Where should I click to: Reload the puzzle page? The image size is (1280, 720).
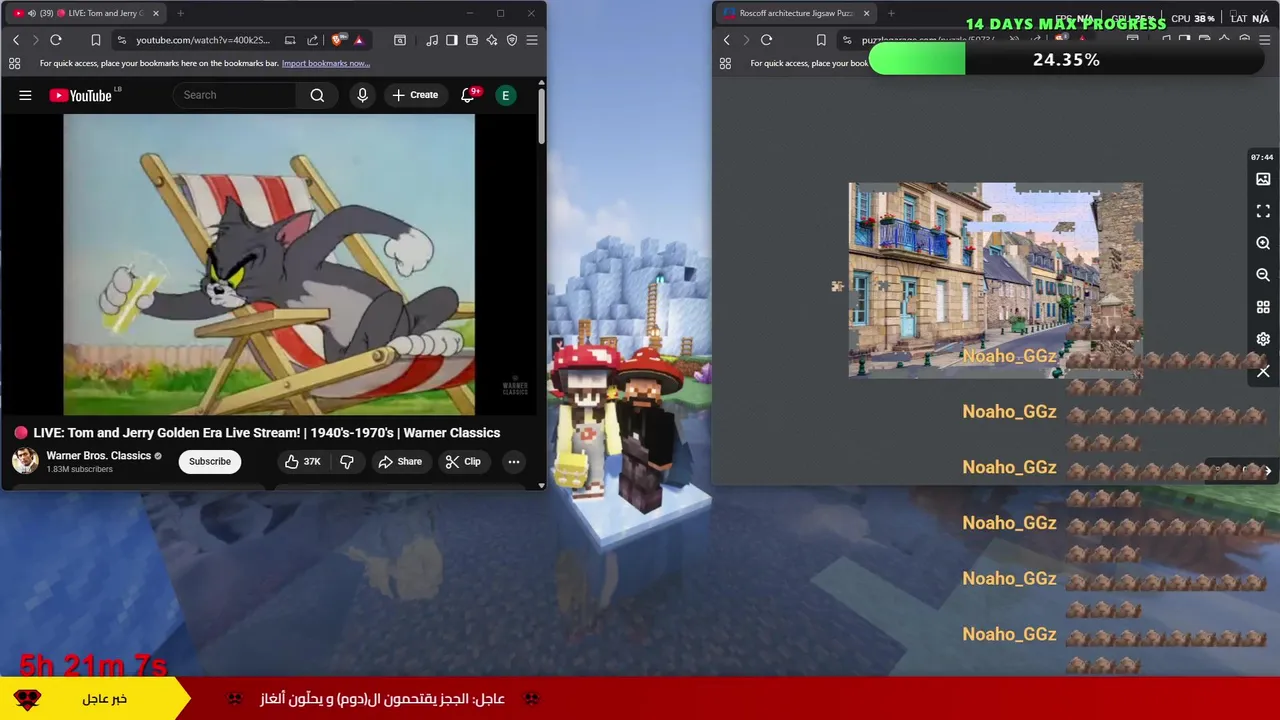pos(766,40)
